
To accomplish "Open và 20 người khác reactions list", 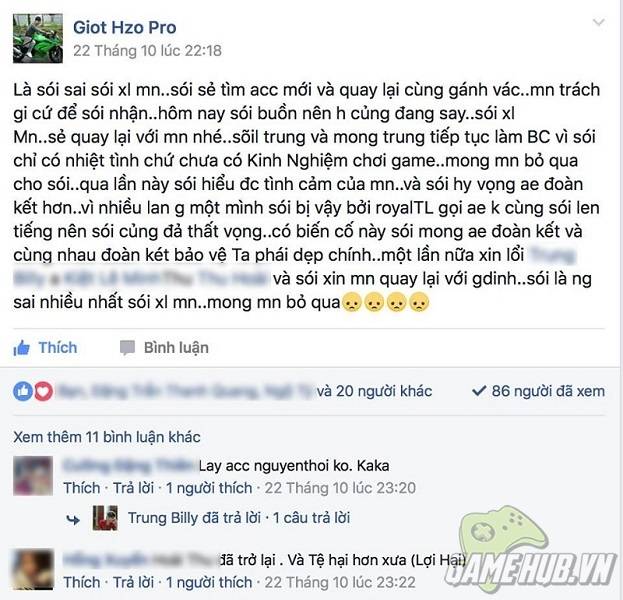I will point(374,391).
